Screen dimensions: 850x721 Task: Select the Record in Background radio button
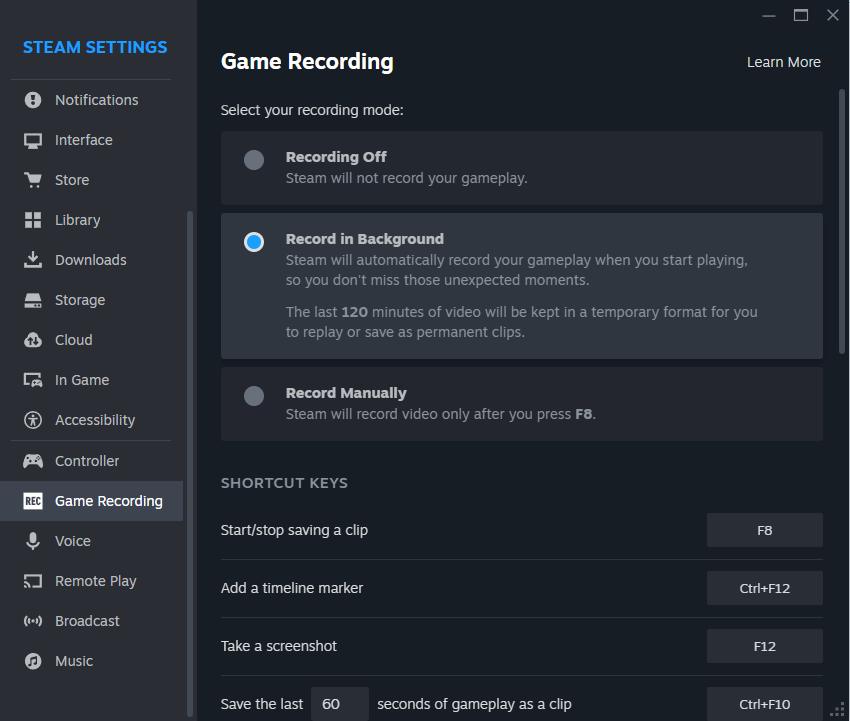[254, 242]
